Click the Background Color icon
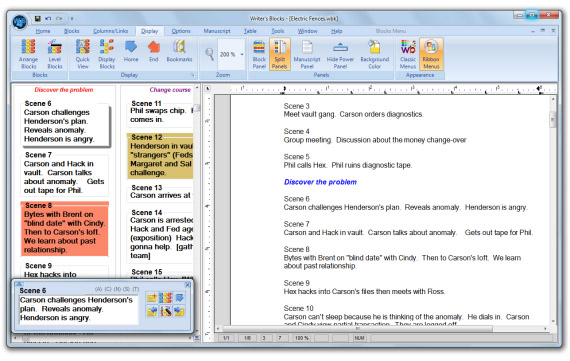 tap(374, 53)
